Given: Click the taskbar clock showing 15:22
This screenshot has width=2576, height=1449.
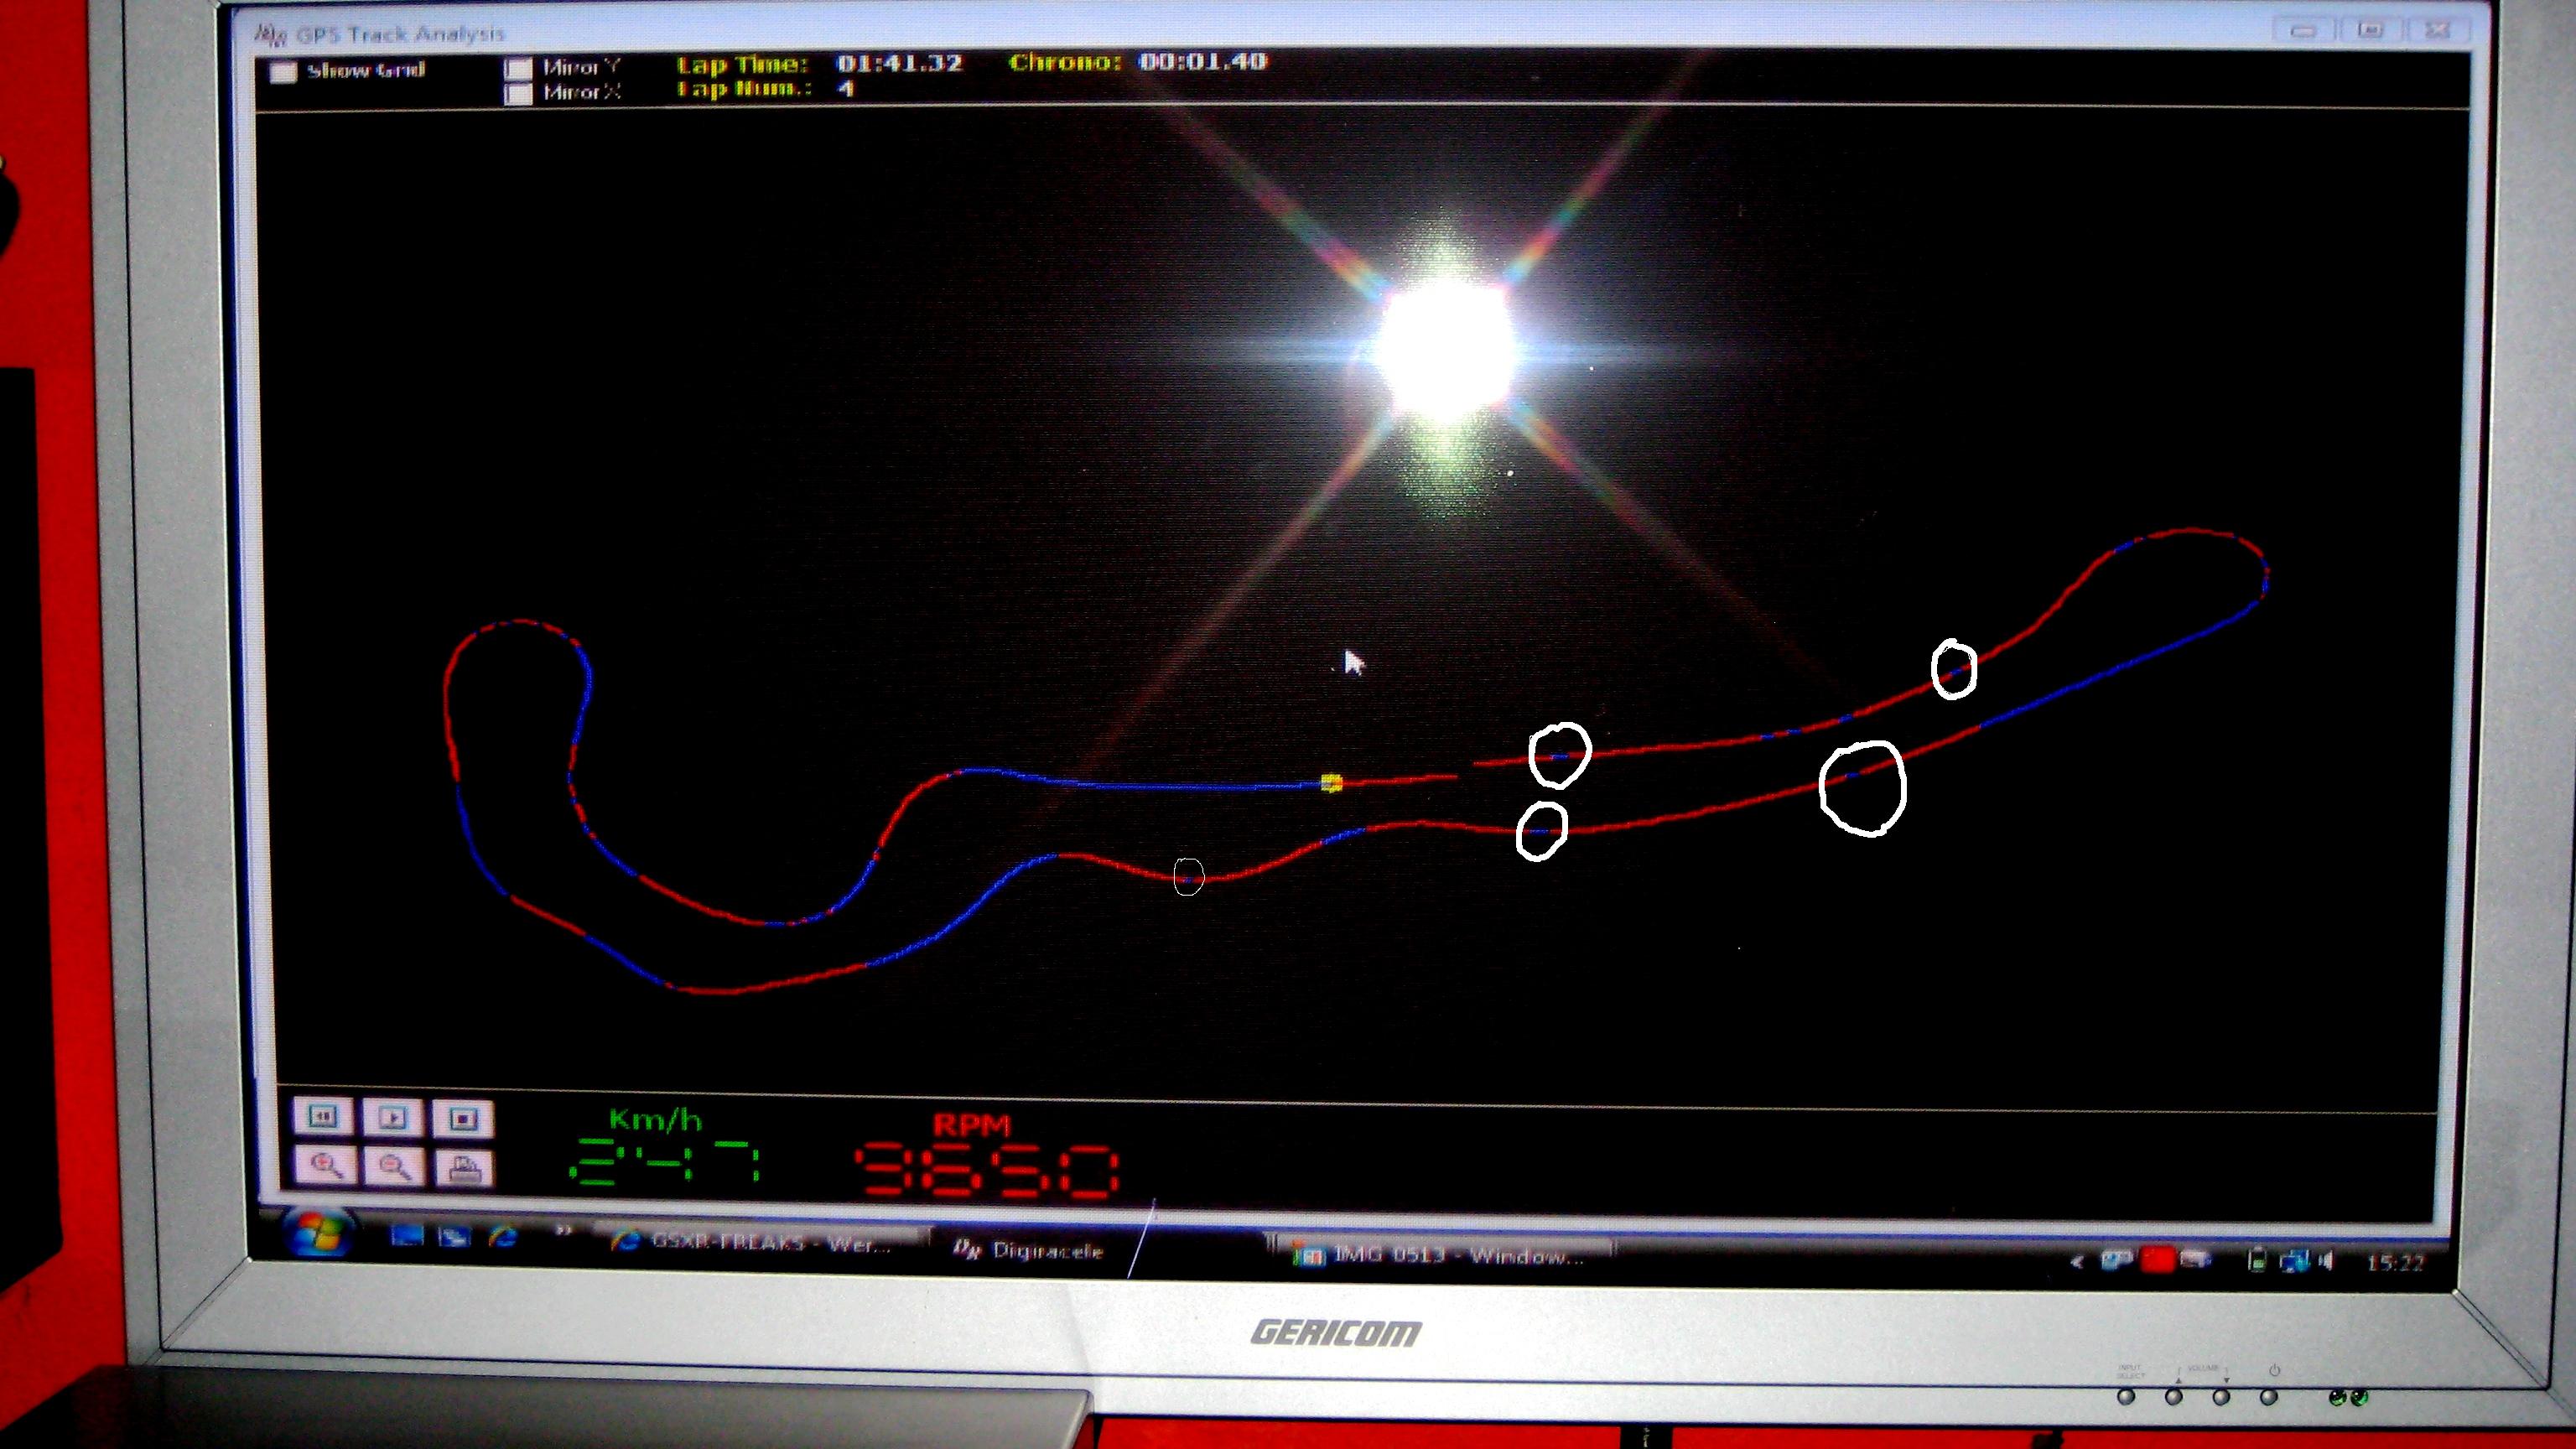Looking at the screenshot, I should click(x=2396, y=1263).
